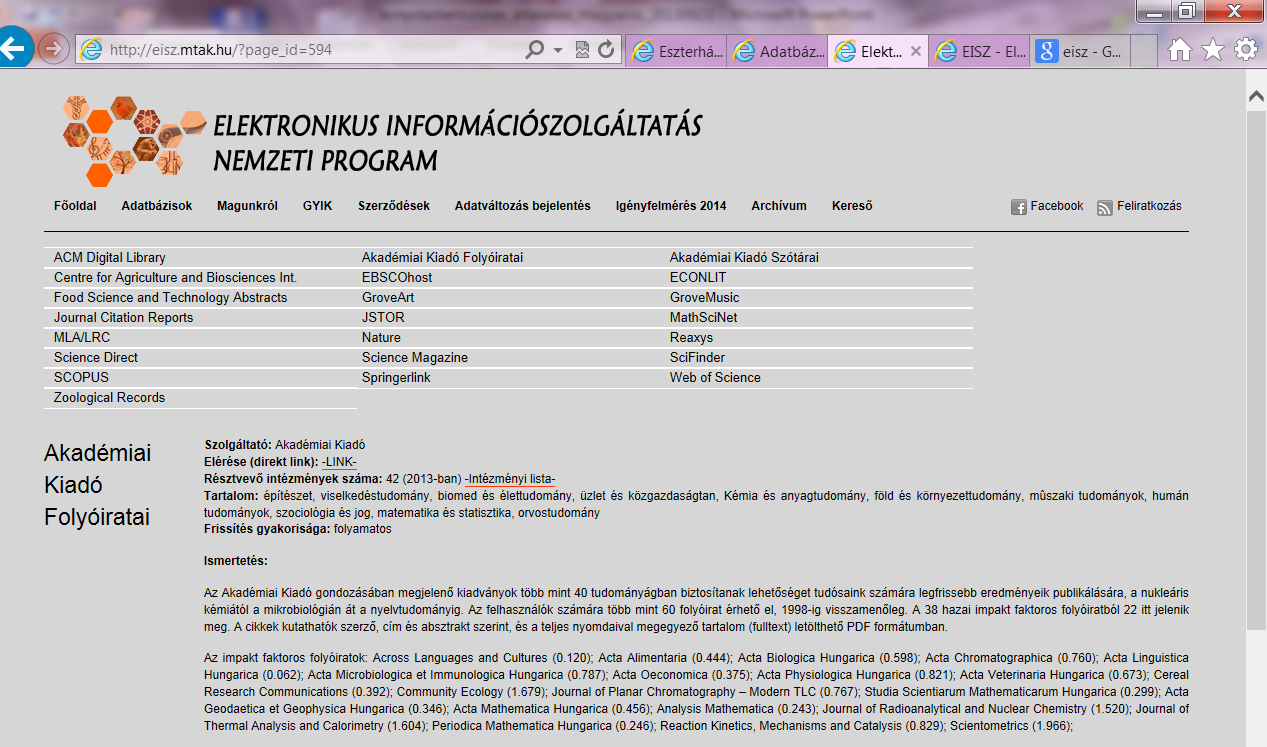Image resolution: width=1267 pixels, height=747 pixels.
Task: Open the Kereső menu item
Action: [x=852, y=206]
